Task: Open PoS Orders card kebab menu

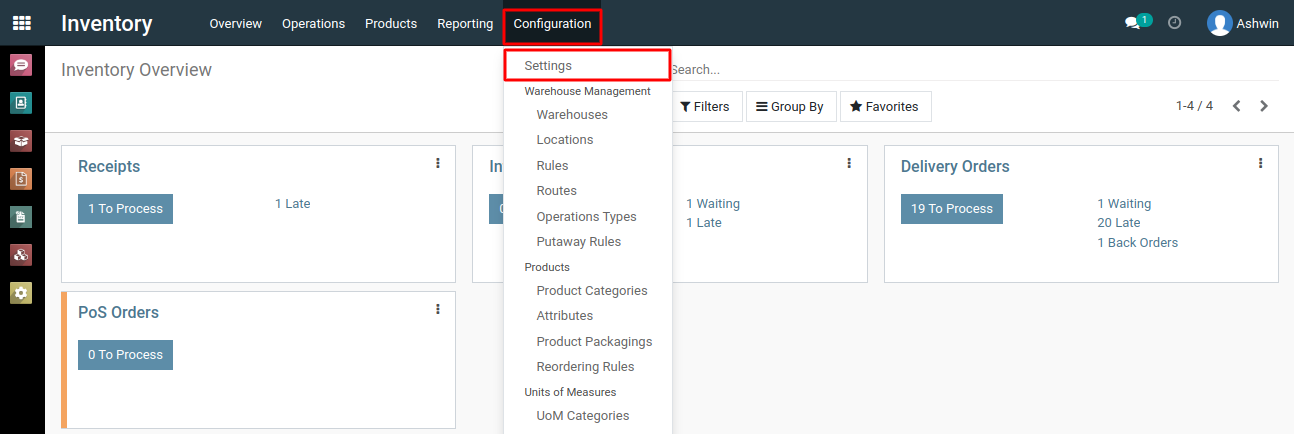Action: (438, 309)
